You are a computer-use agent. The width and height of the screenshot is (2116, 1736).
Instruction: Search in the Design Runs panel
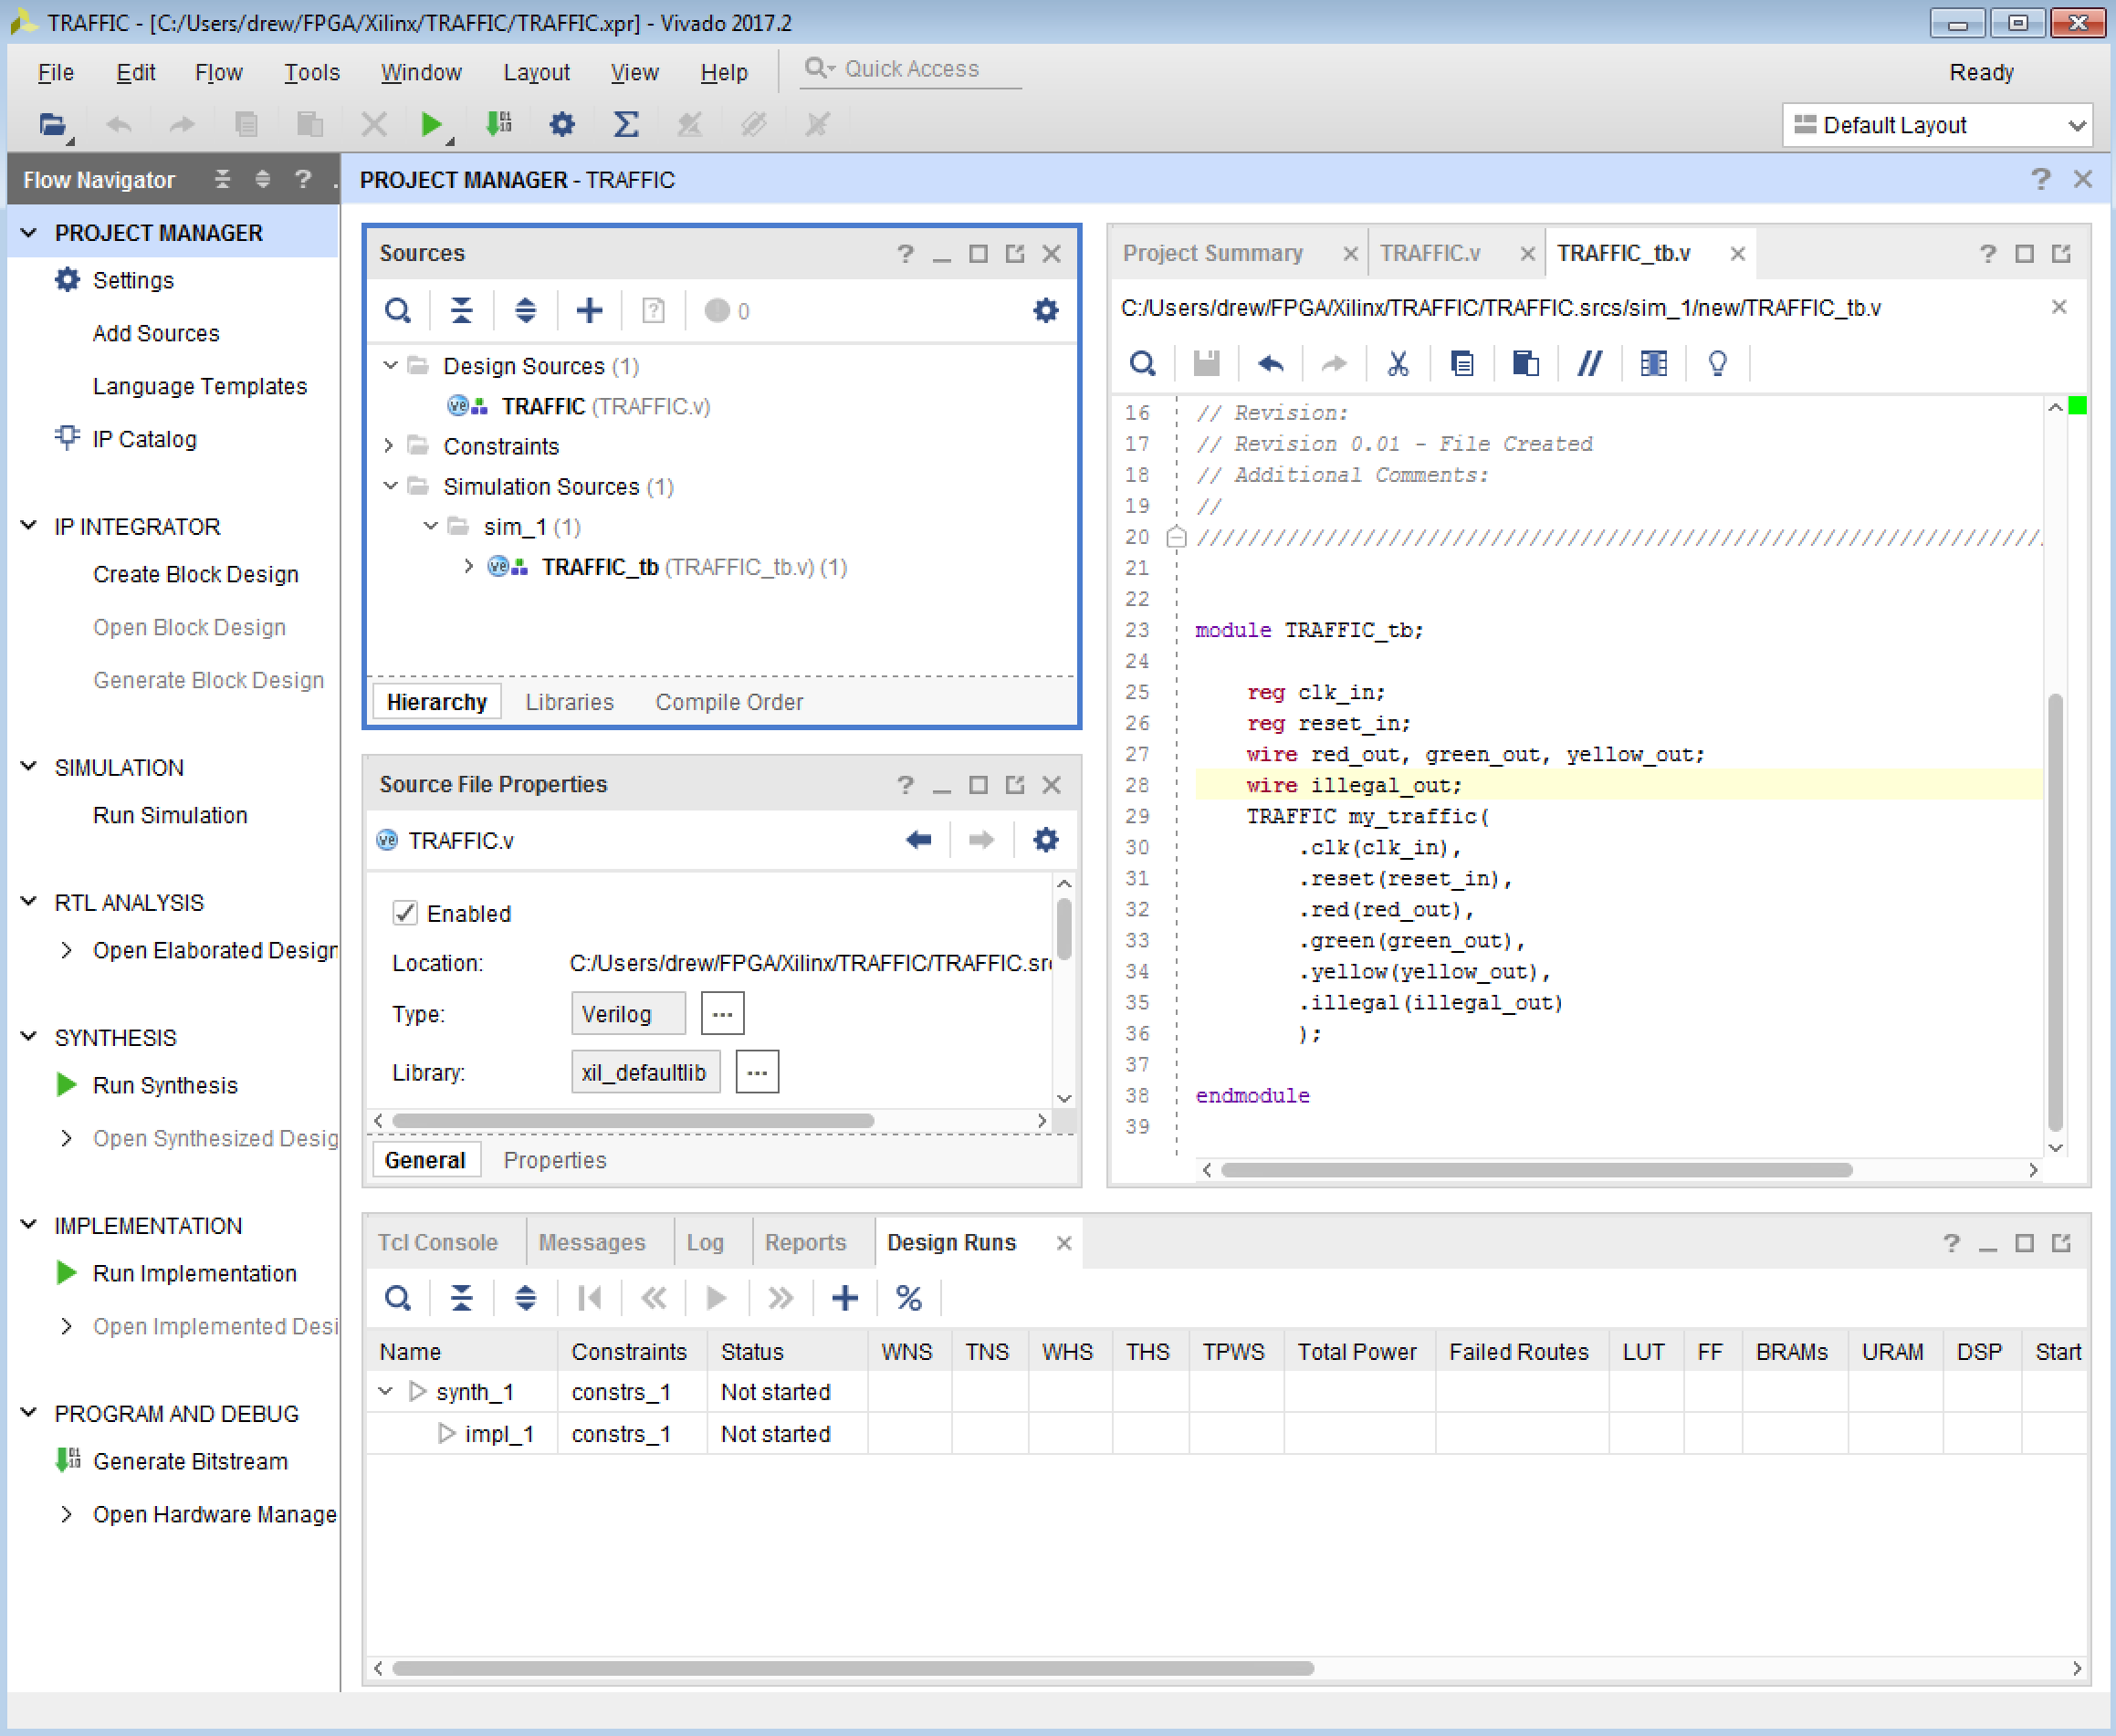[x=398, y=1298]
